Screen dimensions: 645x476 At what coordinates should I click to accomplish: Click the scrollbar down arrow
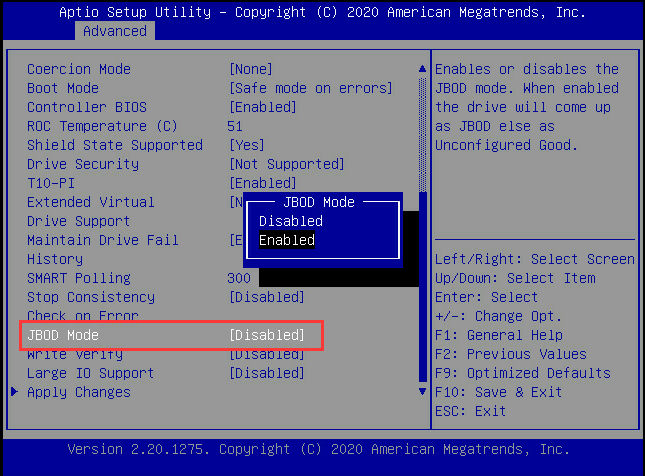pyautogui.click(x=422, y=391)
